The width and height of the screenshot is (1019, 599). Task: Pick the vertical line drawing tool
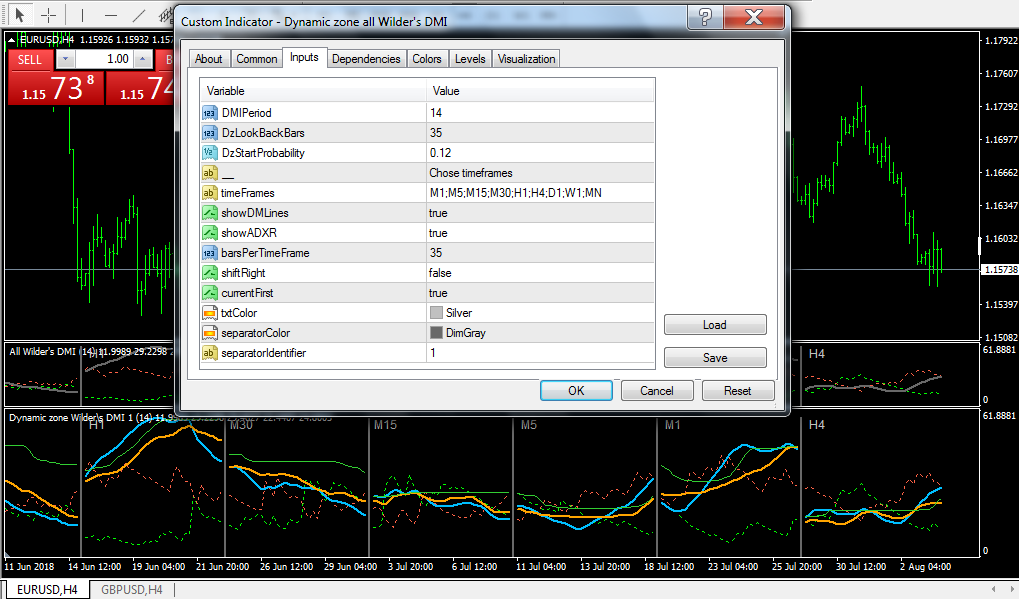(82, 14)
